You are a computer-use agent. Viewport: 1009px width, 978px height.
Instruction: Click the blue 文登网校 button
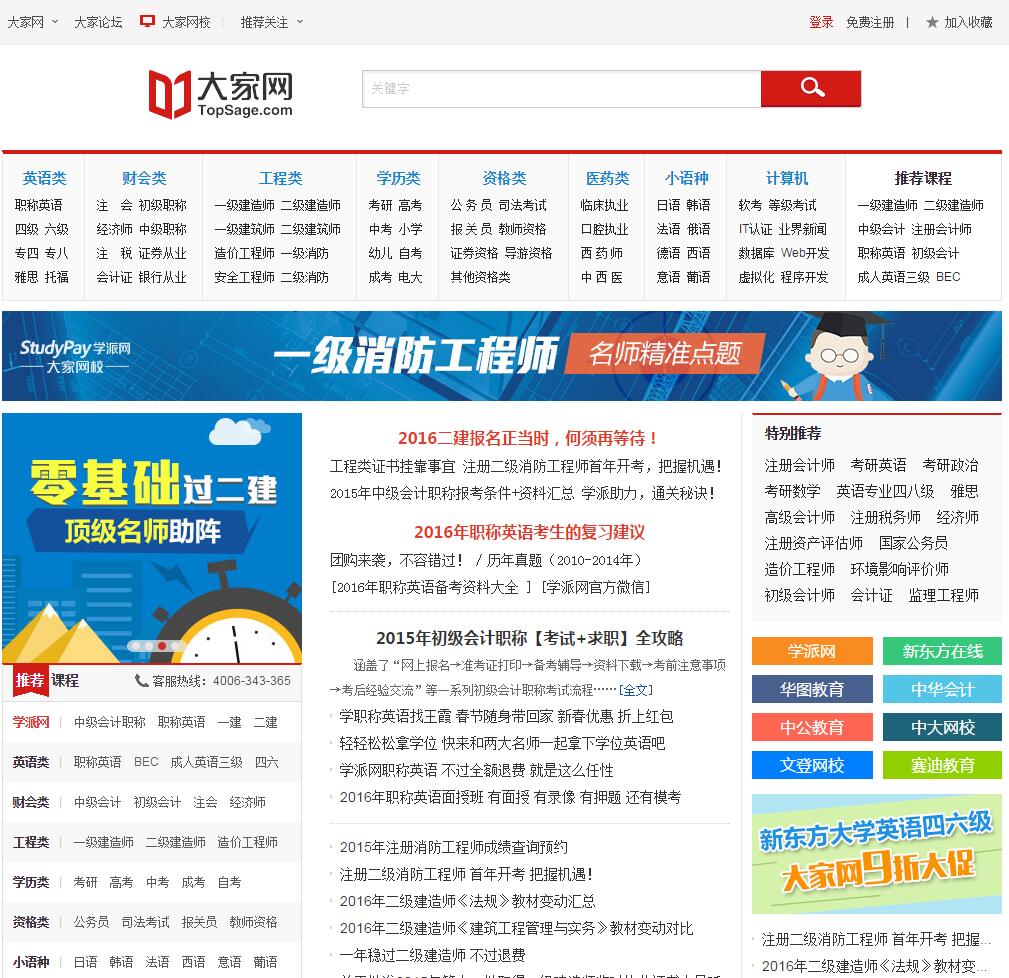coord(812,765)
